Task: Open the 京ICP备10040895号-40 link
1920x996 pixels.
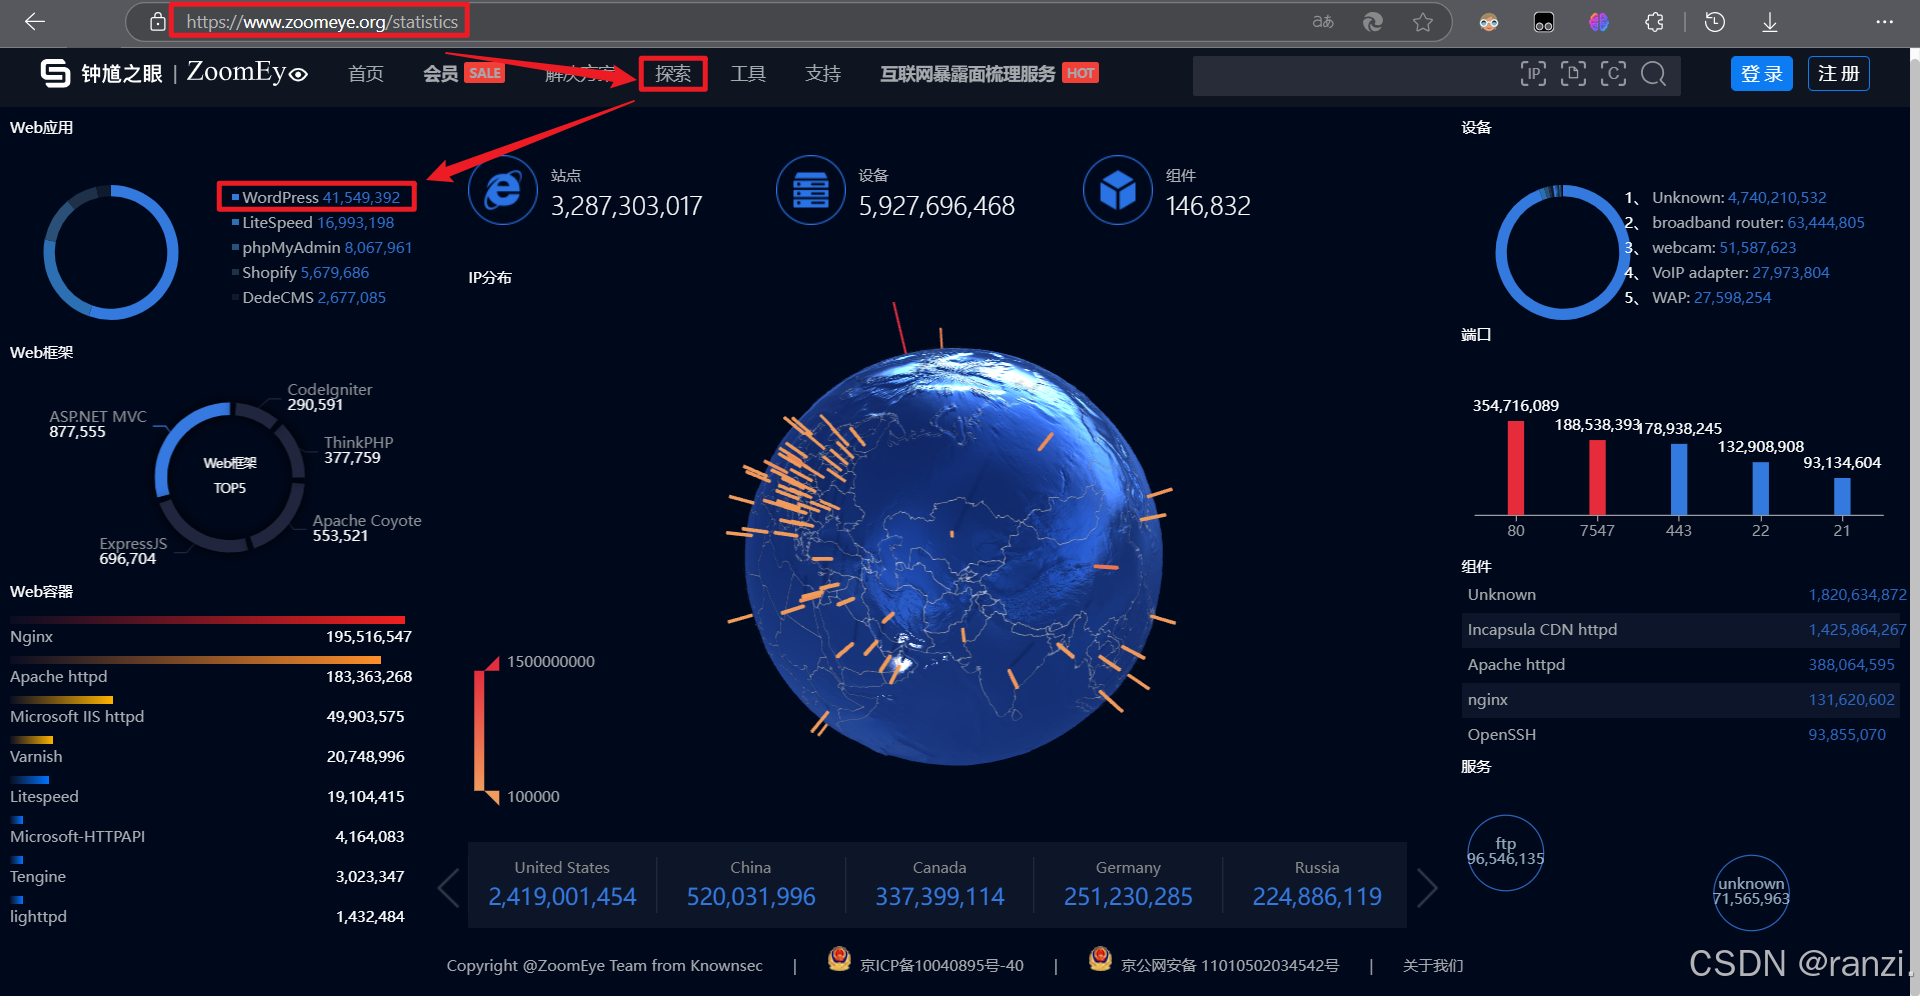Action: (x=942, y=965)
